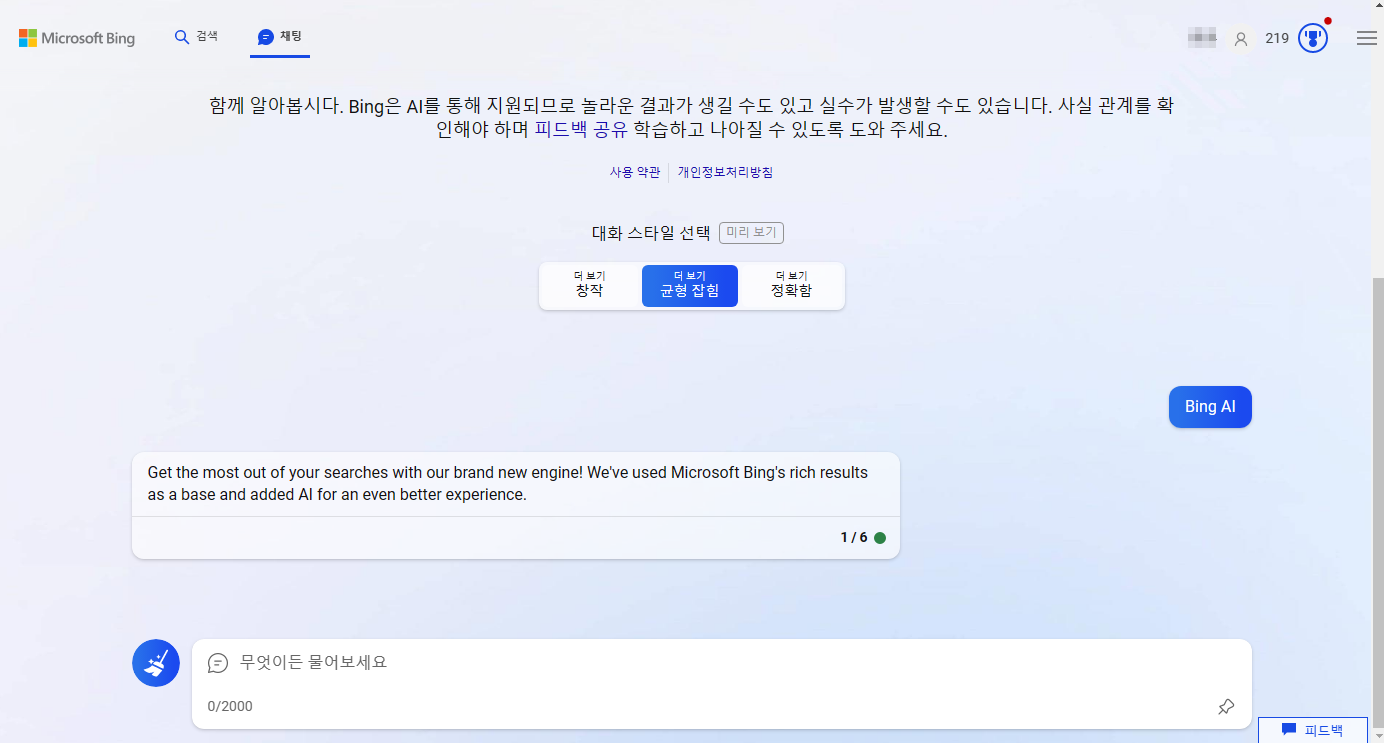Open the 사용 약관 link
The image size is (1384, 743).
coord(635,172)
